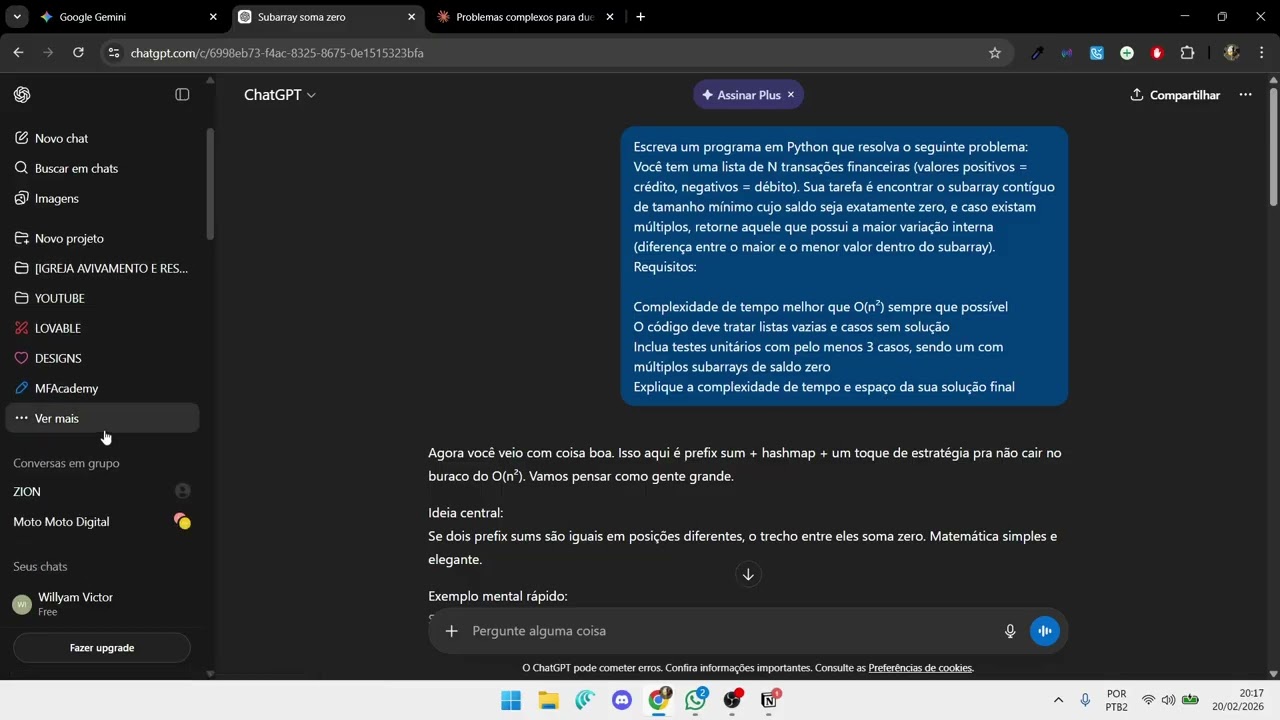1280x720 pixels.
Task: Open the ZION group conversation
Action: [x=102, y=491]
